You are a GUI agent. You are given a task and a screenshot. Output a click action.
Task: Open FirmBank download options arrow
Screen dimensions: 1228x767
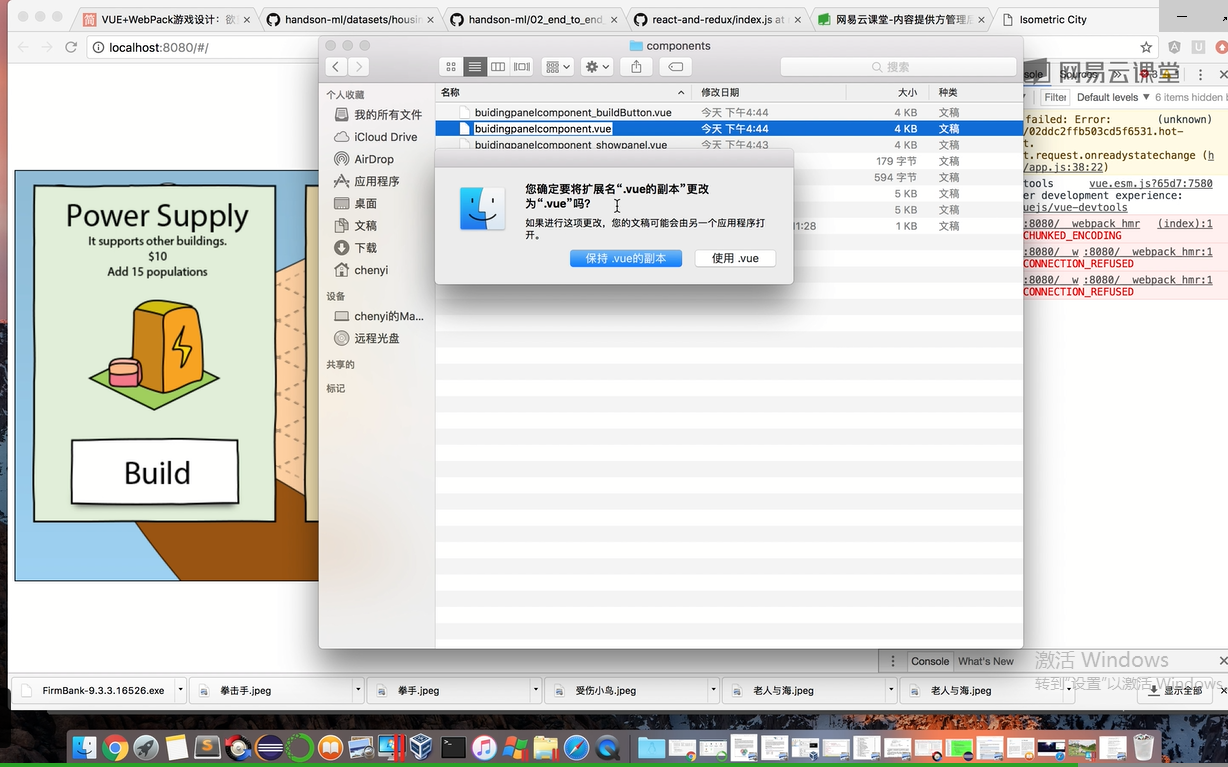point(180,690)
